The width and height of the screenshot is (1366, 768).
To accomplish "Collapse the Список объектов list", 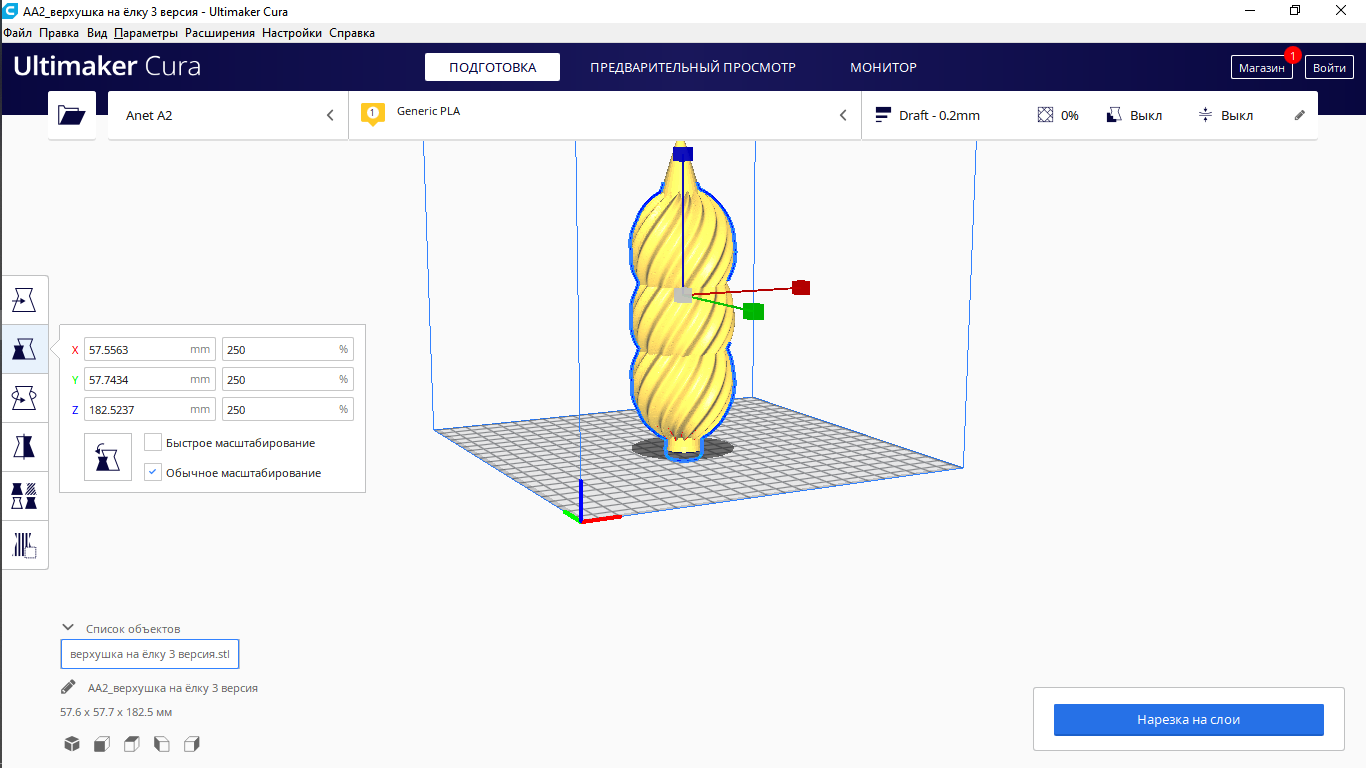I will click(x=68, y=628).
